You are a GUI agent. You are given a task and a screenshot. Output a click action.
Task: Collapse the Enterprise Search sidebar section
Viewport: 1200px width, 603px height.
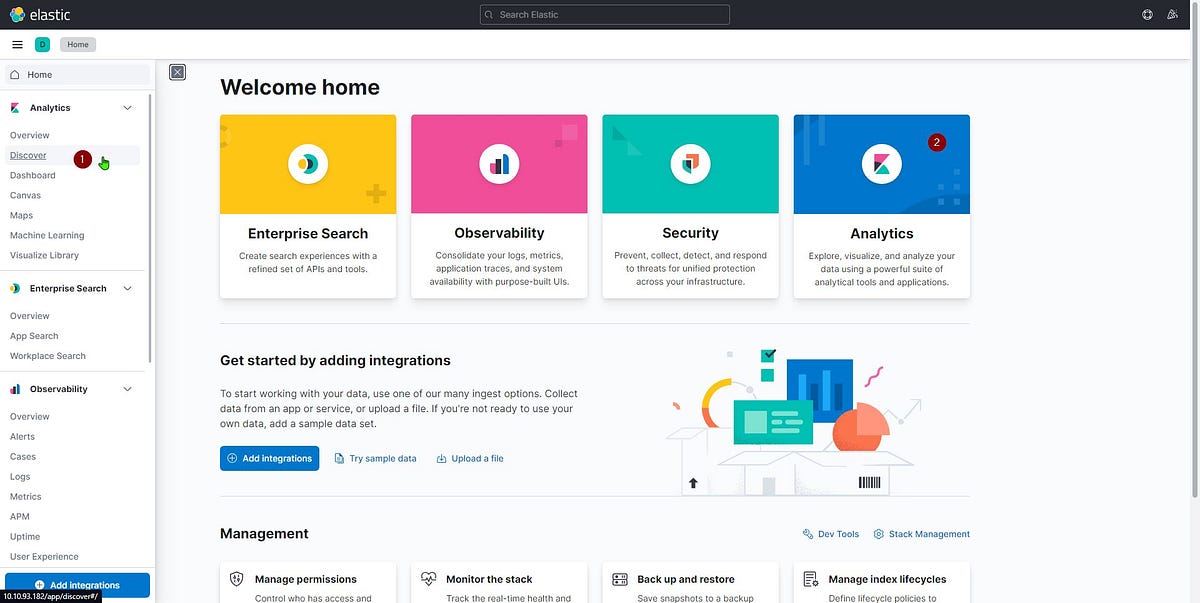point(127,288)
